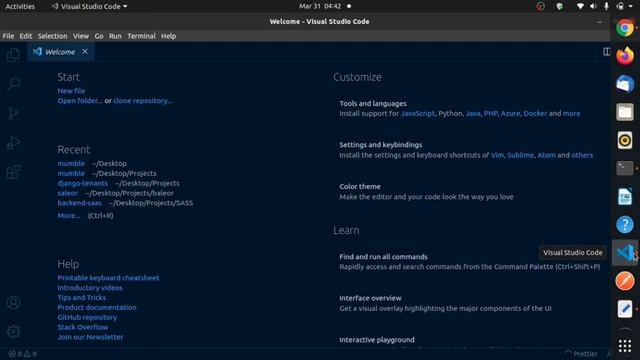Open the File menu
Screen dimensions: 640x360
(8, 36)
